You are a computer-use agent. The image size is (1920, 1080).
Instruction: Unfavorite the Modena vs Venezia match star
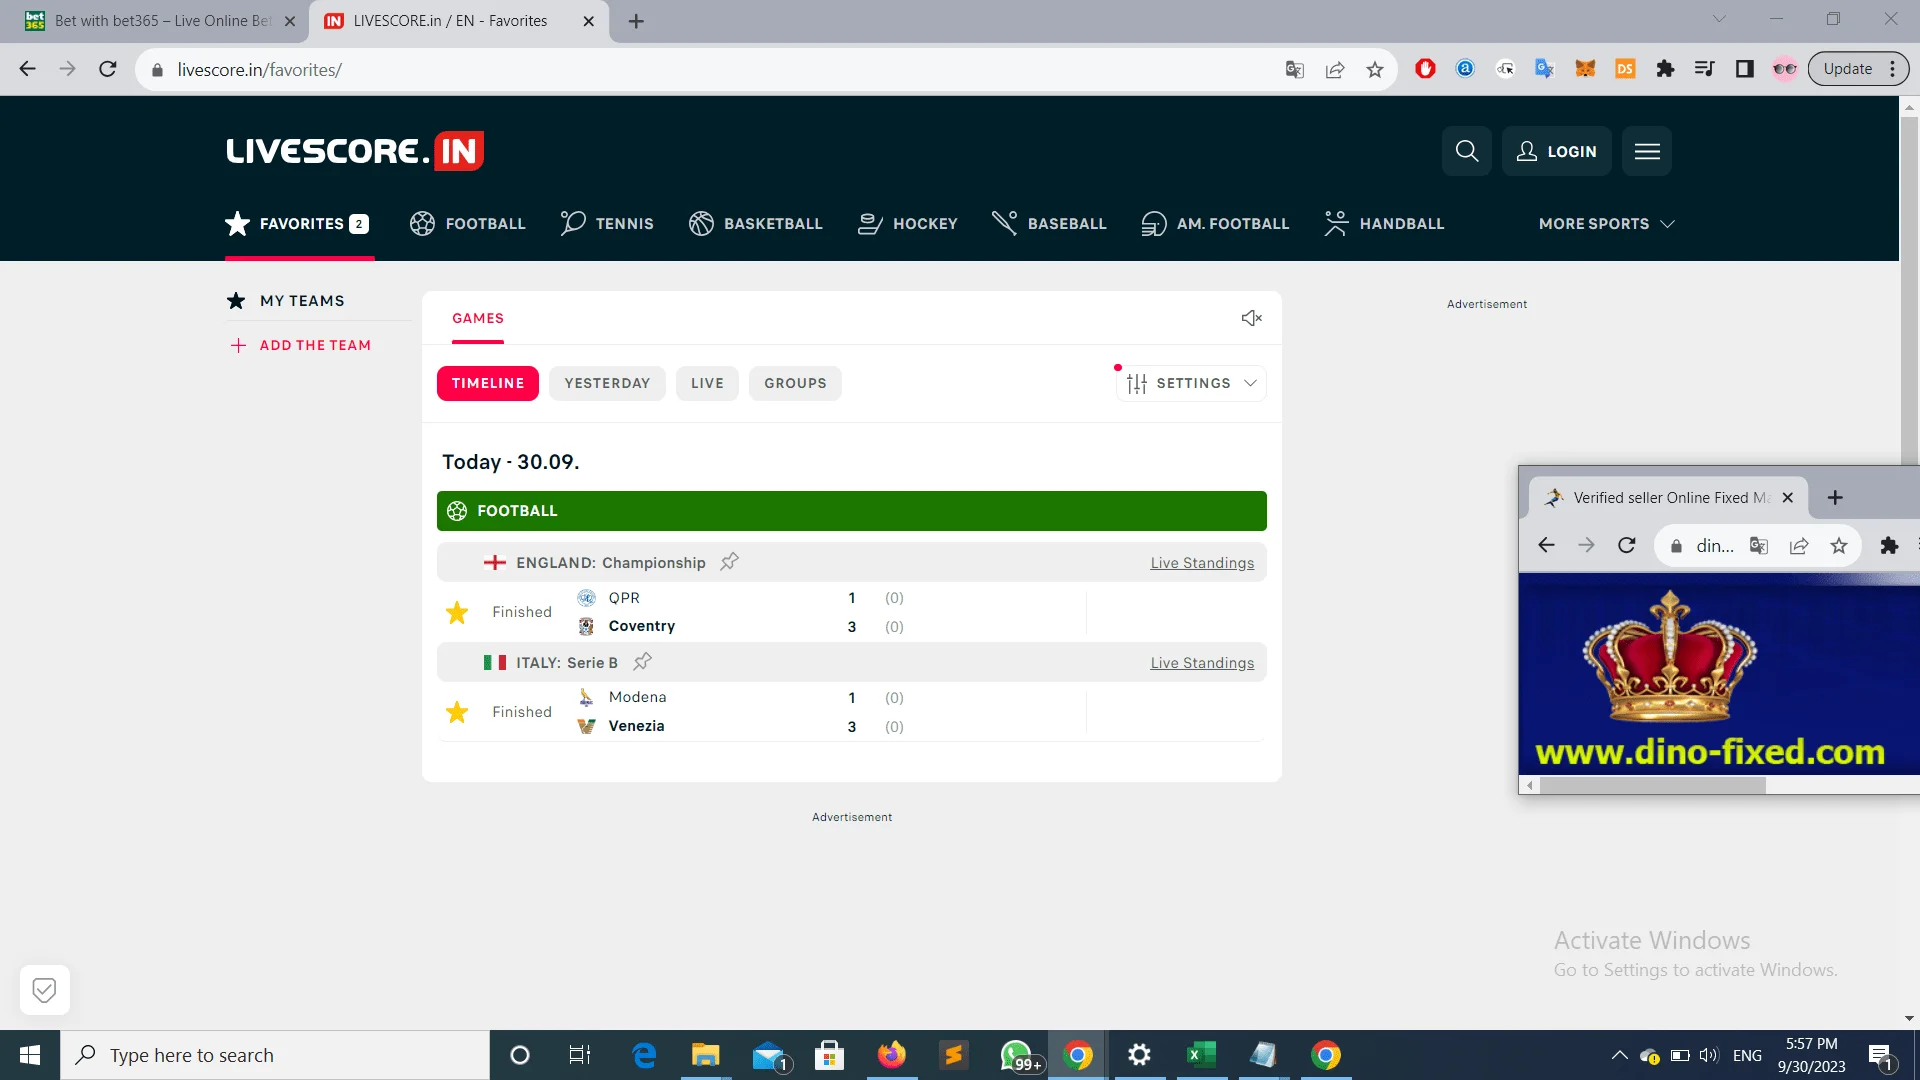[457, 711]
